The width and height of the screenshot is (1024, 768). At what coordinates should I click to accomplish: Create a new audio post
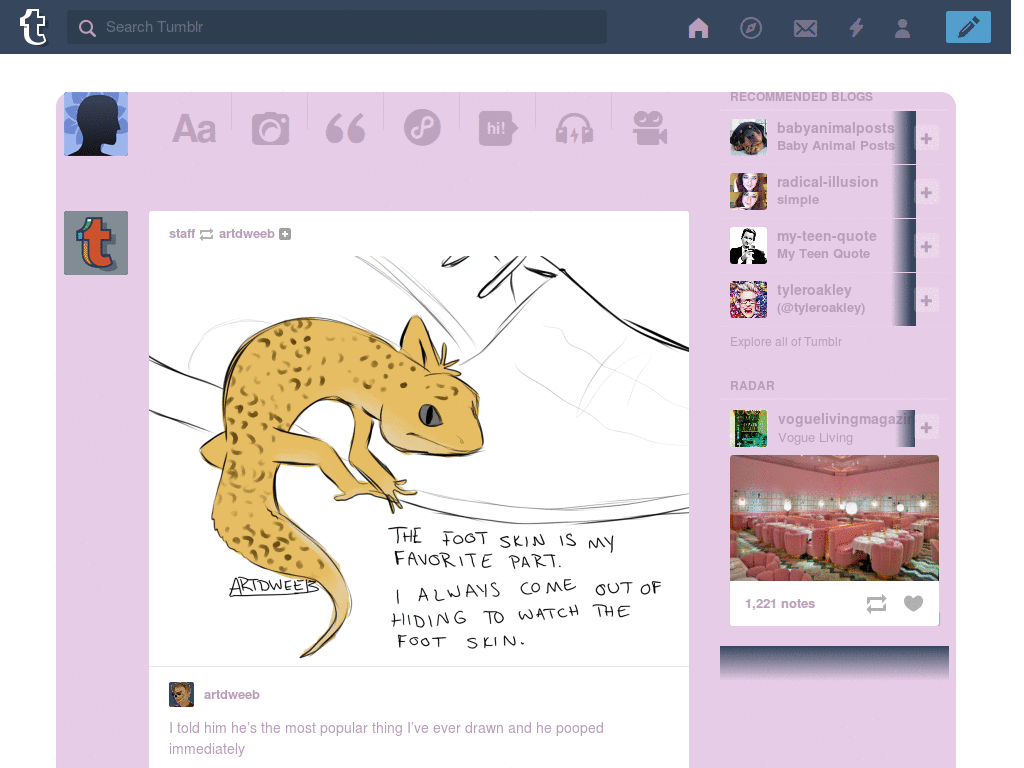[574, 128]
